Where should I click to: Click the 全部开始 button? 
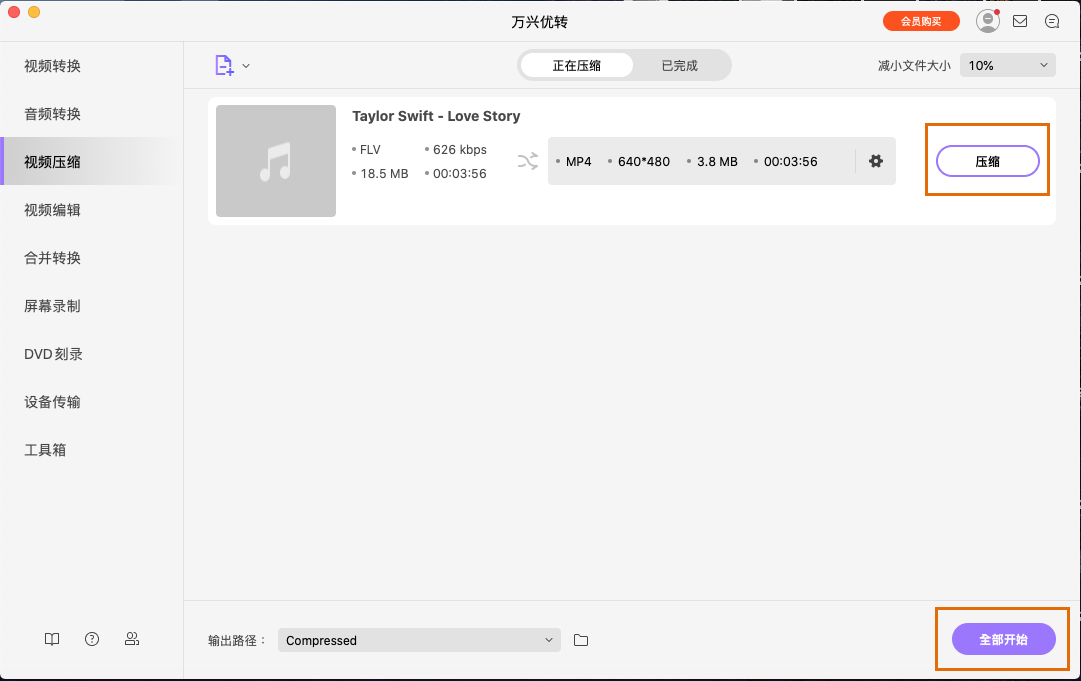click(x=1004, y=639)
